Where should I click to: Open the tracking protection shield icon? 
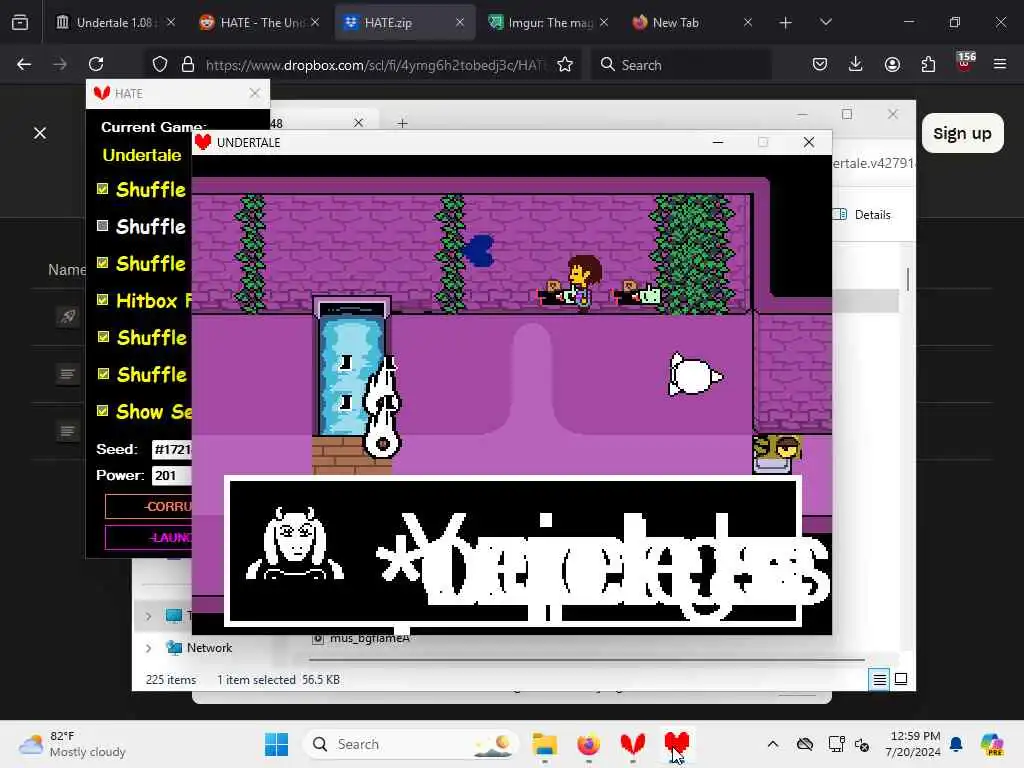[x=160, y=64]
